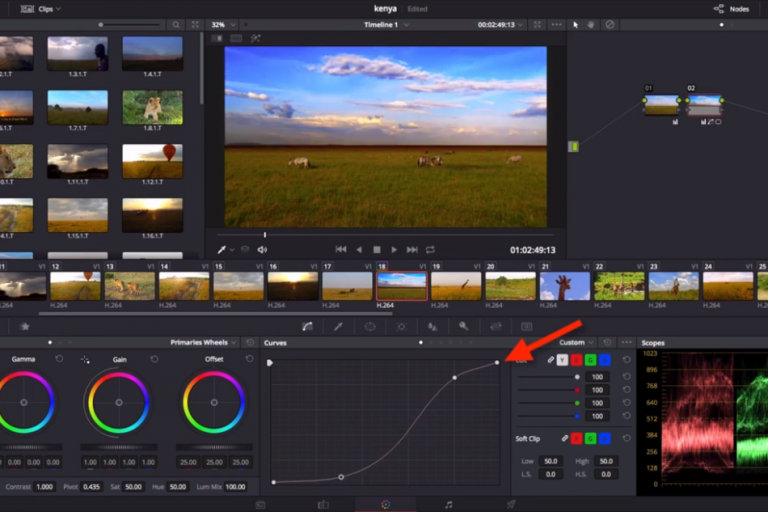Open the Sizing palette icon
768x512 pixels.
pyautogui.click(x=495, y=326)
